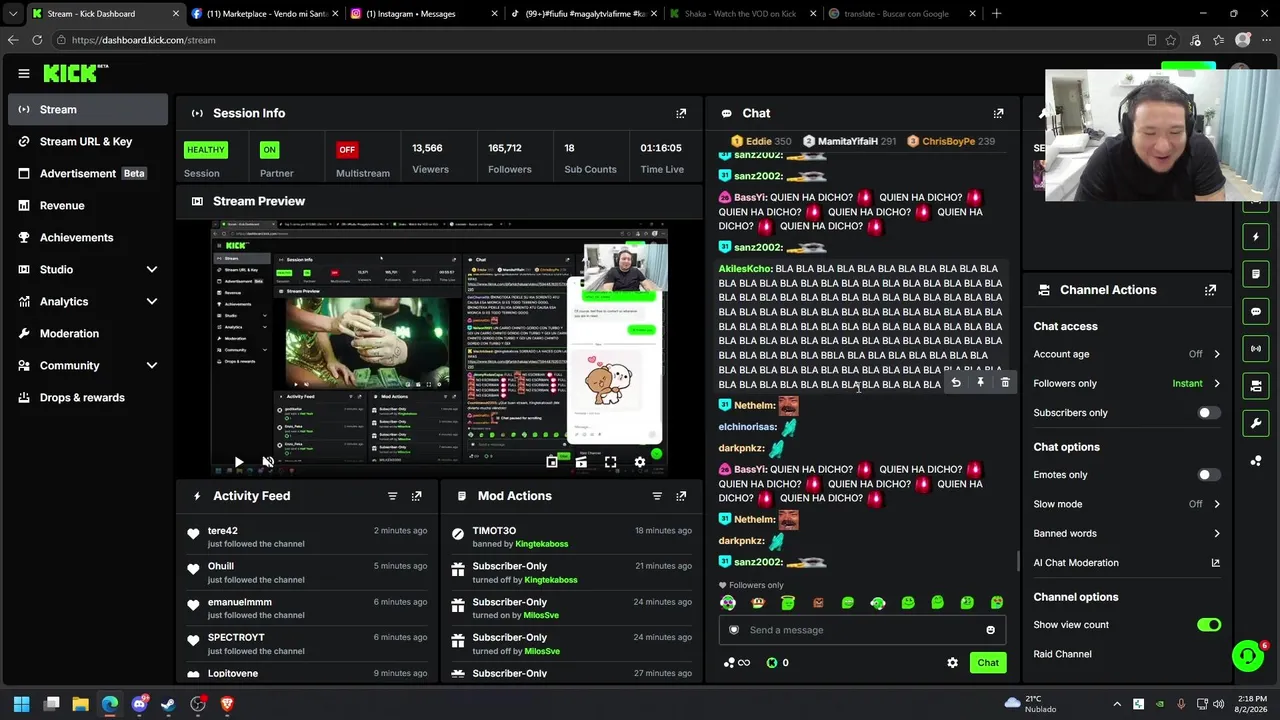Expand Banned words settings

[1127, 533]
